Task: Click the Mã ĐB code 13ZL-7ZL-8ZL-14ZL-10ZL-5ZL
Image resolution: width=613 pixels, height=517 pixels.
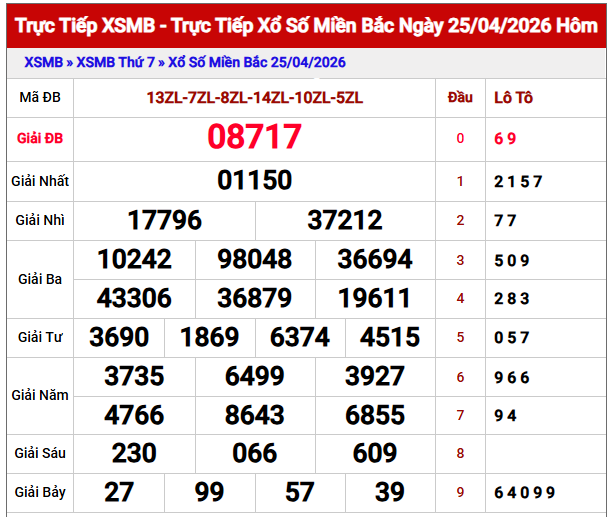Action: pos(255,98)
